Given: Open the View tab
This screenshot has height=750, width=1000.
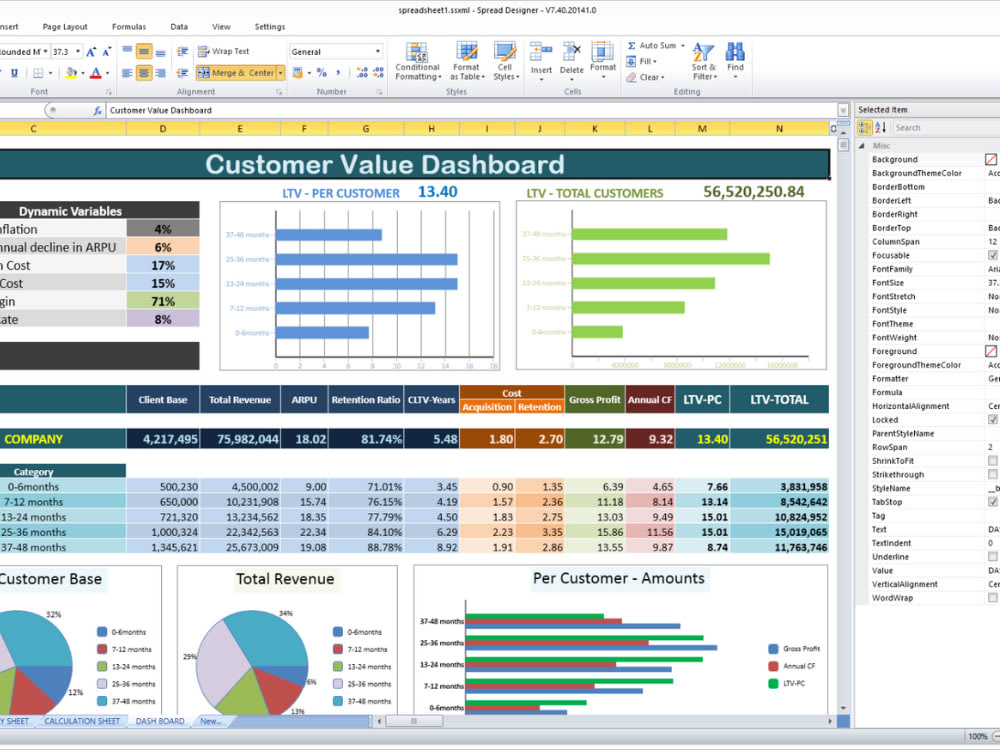Looking at the screenshot, I should (221, 27).
